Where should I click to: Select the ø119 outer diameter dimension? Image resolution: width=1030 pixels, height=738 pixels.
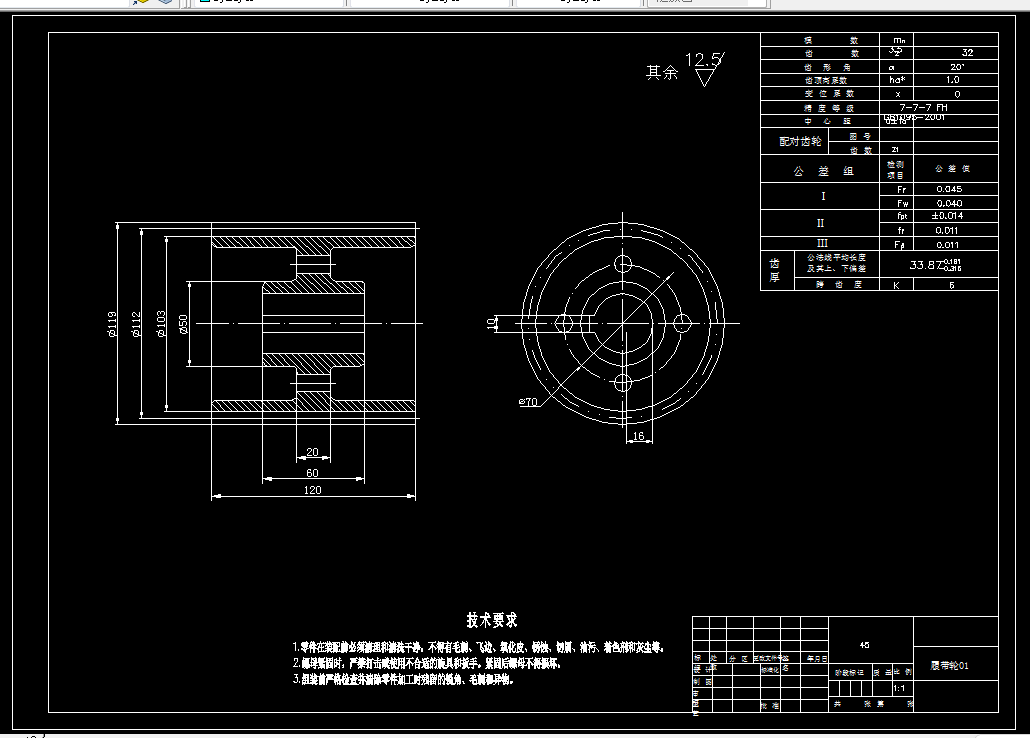[112, 324]
